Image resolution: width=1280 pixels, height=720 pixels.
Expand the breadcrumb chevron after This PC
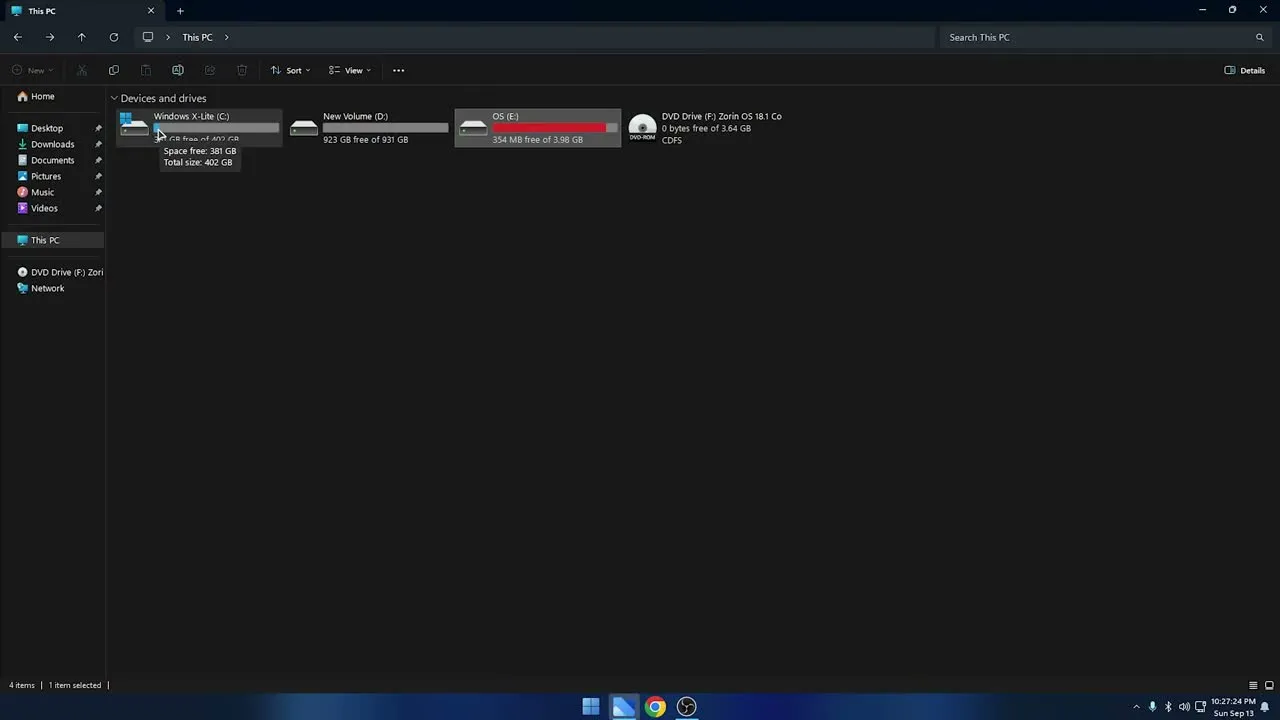pyautogui.click(x=227, y=37)
